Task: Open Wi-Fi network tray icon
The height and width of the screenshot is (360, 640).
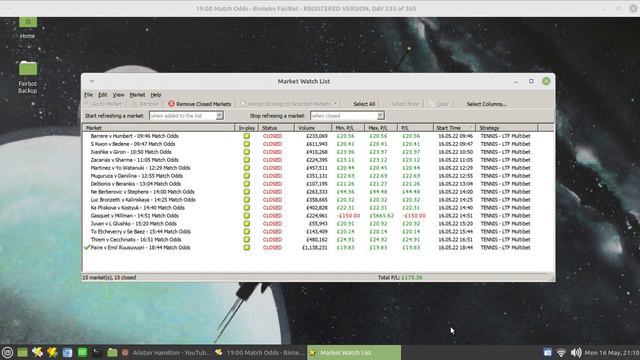Action: [561, 353]
